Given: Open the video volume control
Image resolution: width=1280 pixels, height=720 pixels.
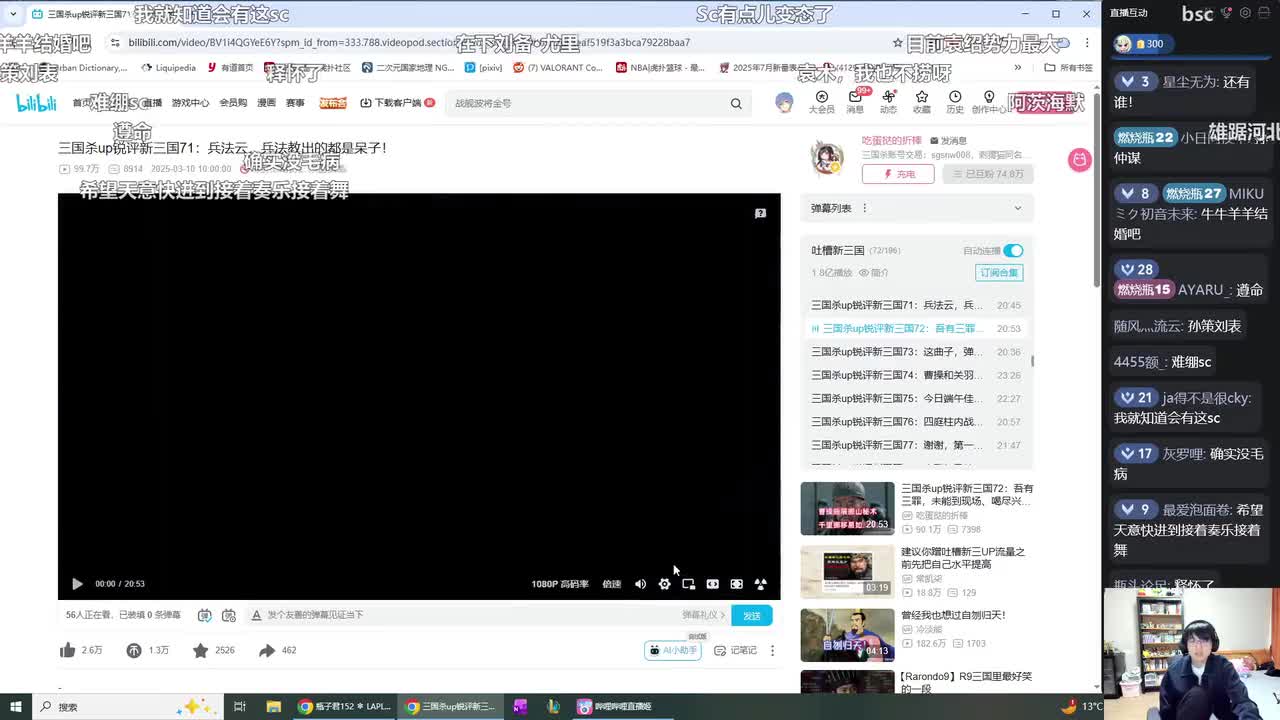Looking at the screenshot, I should point(640,584).
